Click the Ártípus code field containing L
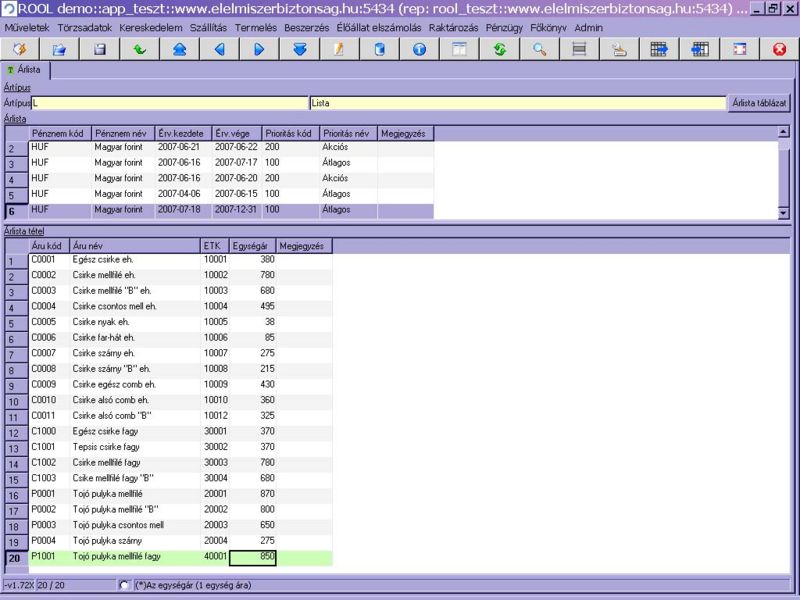 pos(168,102)
